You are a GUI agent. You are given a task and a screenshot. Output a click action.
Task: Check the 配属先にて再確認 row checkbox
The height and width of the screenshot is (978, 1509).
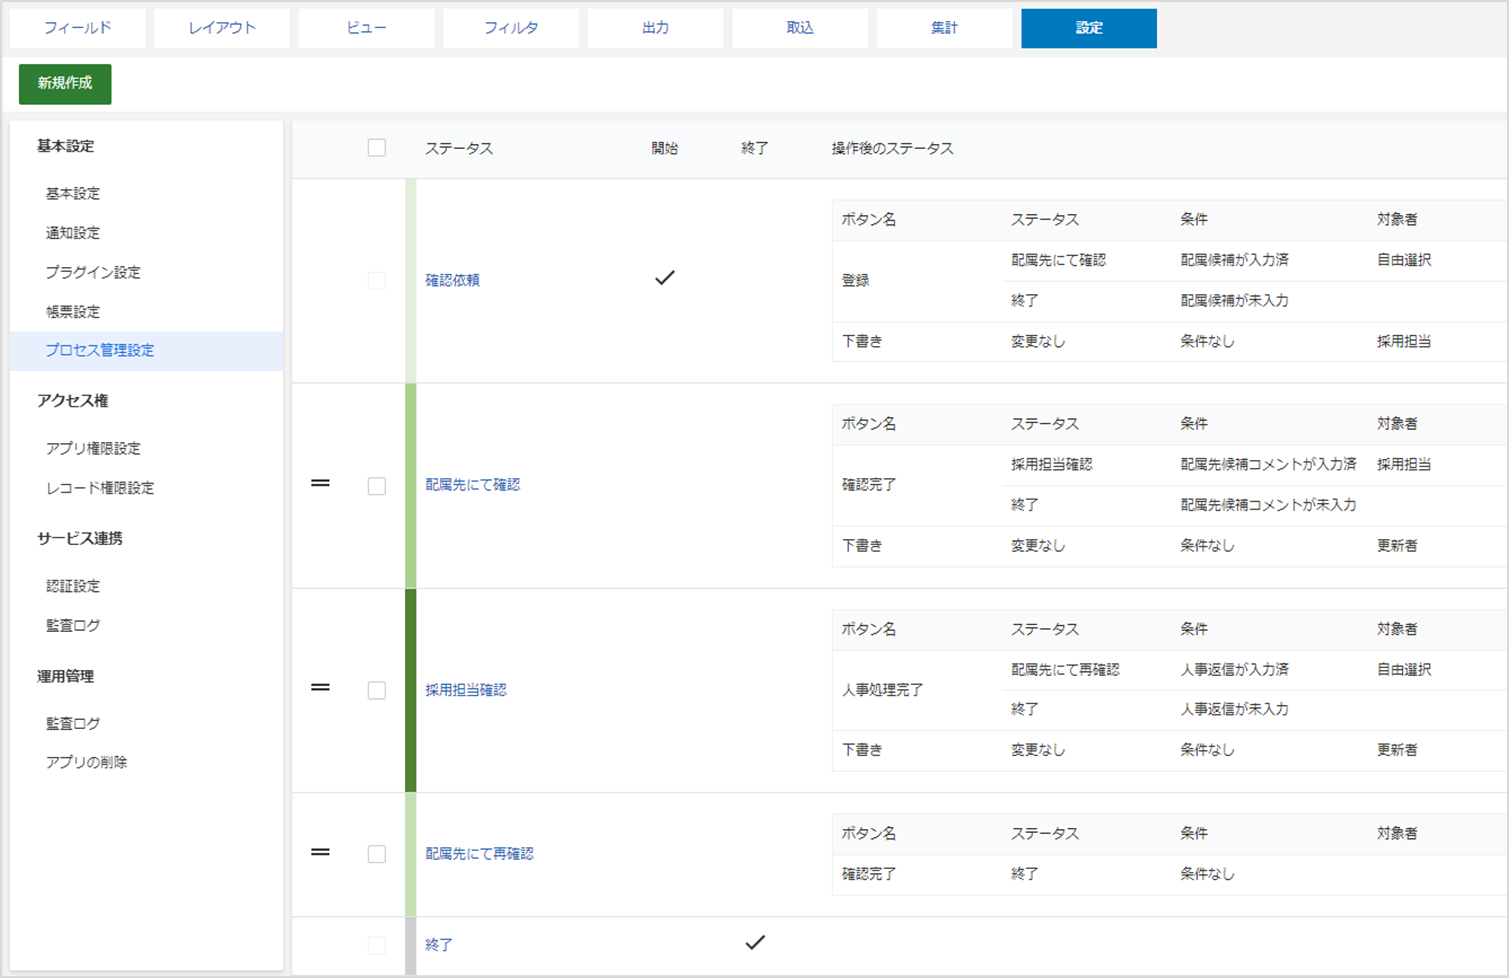(377, 854)
